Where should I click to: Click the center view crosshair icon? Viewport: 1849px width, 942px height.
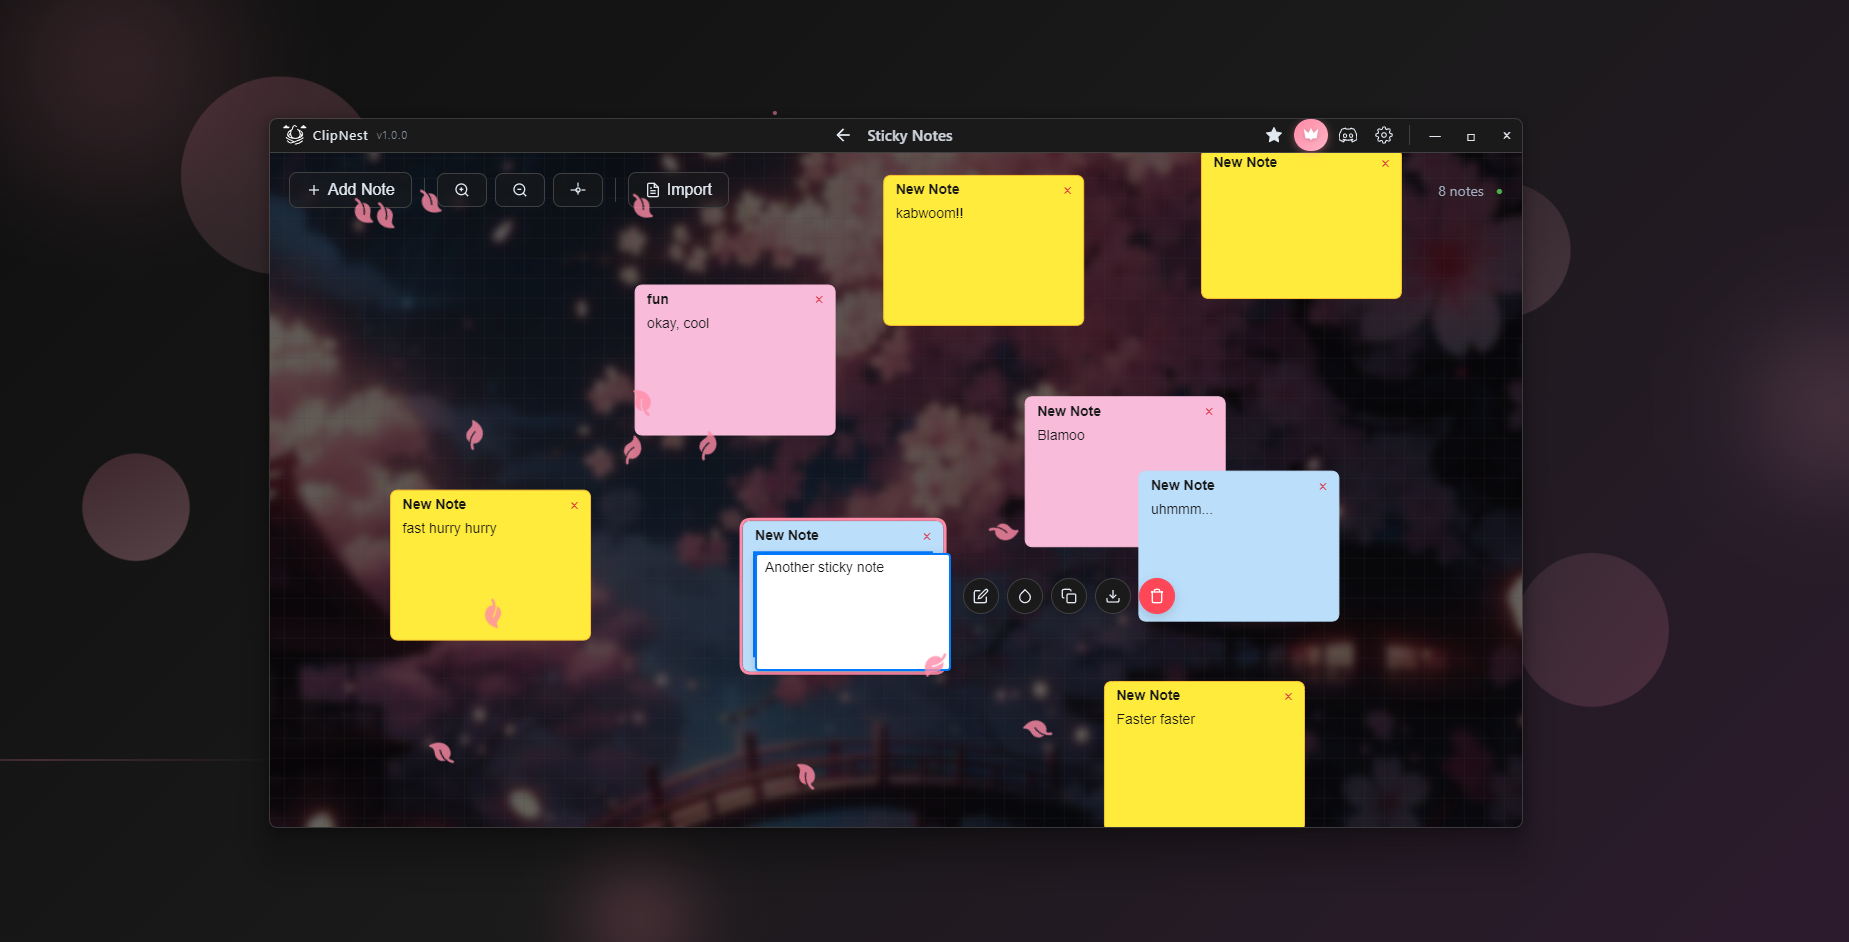click(578, 190)
